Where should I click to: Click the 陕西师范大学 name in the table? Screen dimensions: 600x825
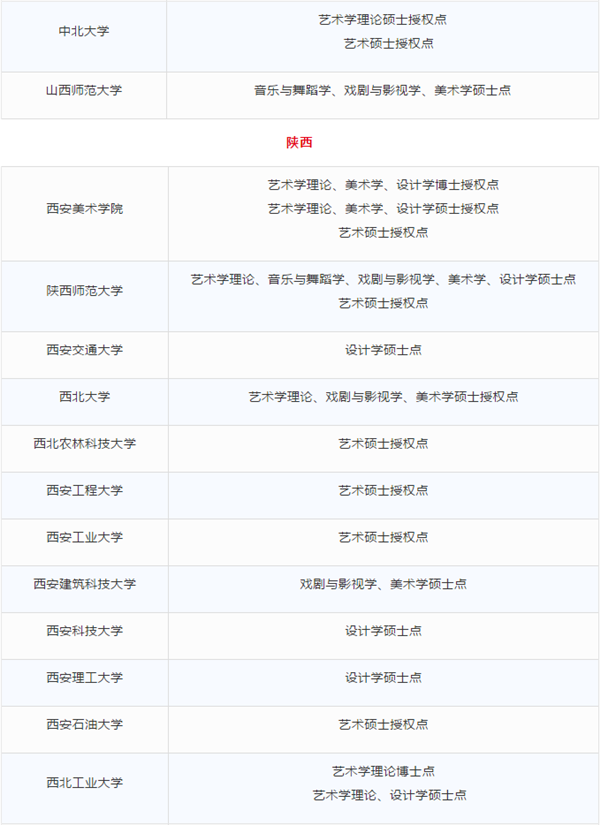pyautogui.click(x=84, y=291)
